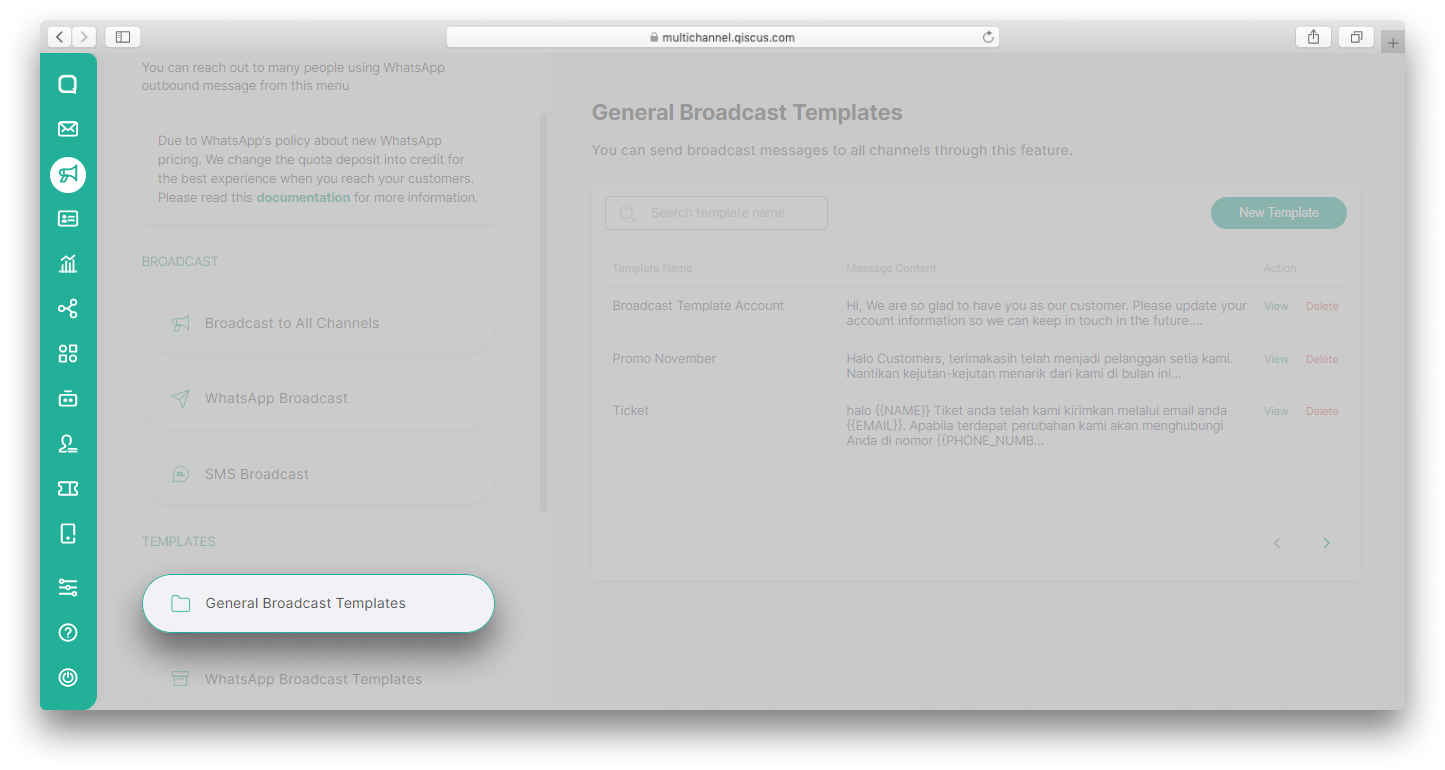
Task: Click the megaphone icon beside Broadcast to All Channels
Action: click(x=180, y=323)
